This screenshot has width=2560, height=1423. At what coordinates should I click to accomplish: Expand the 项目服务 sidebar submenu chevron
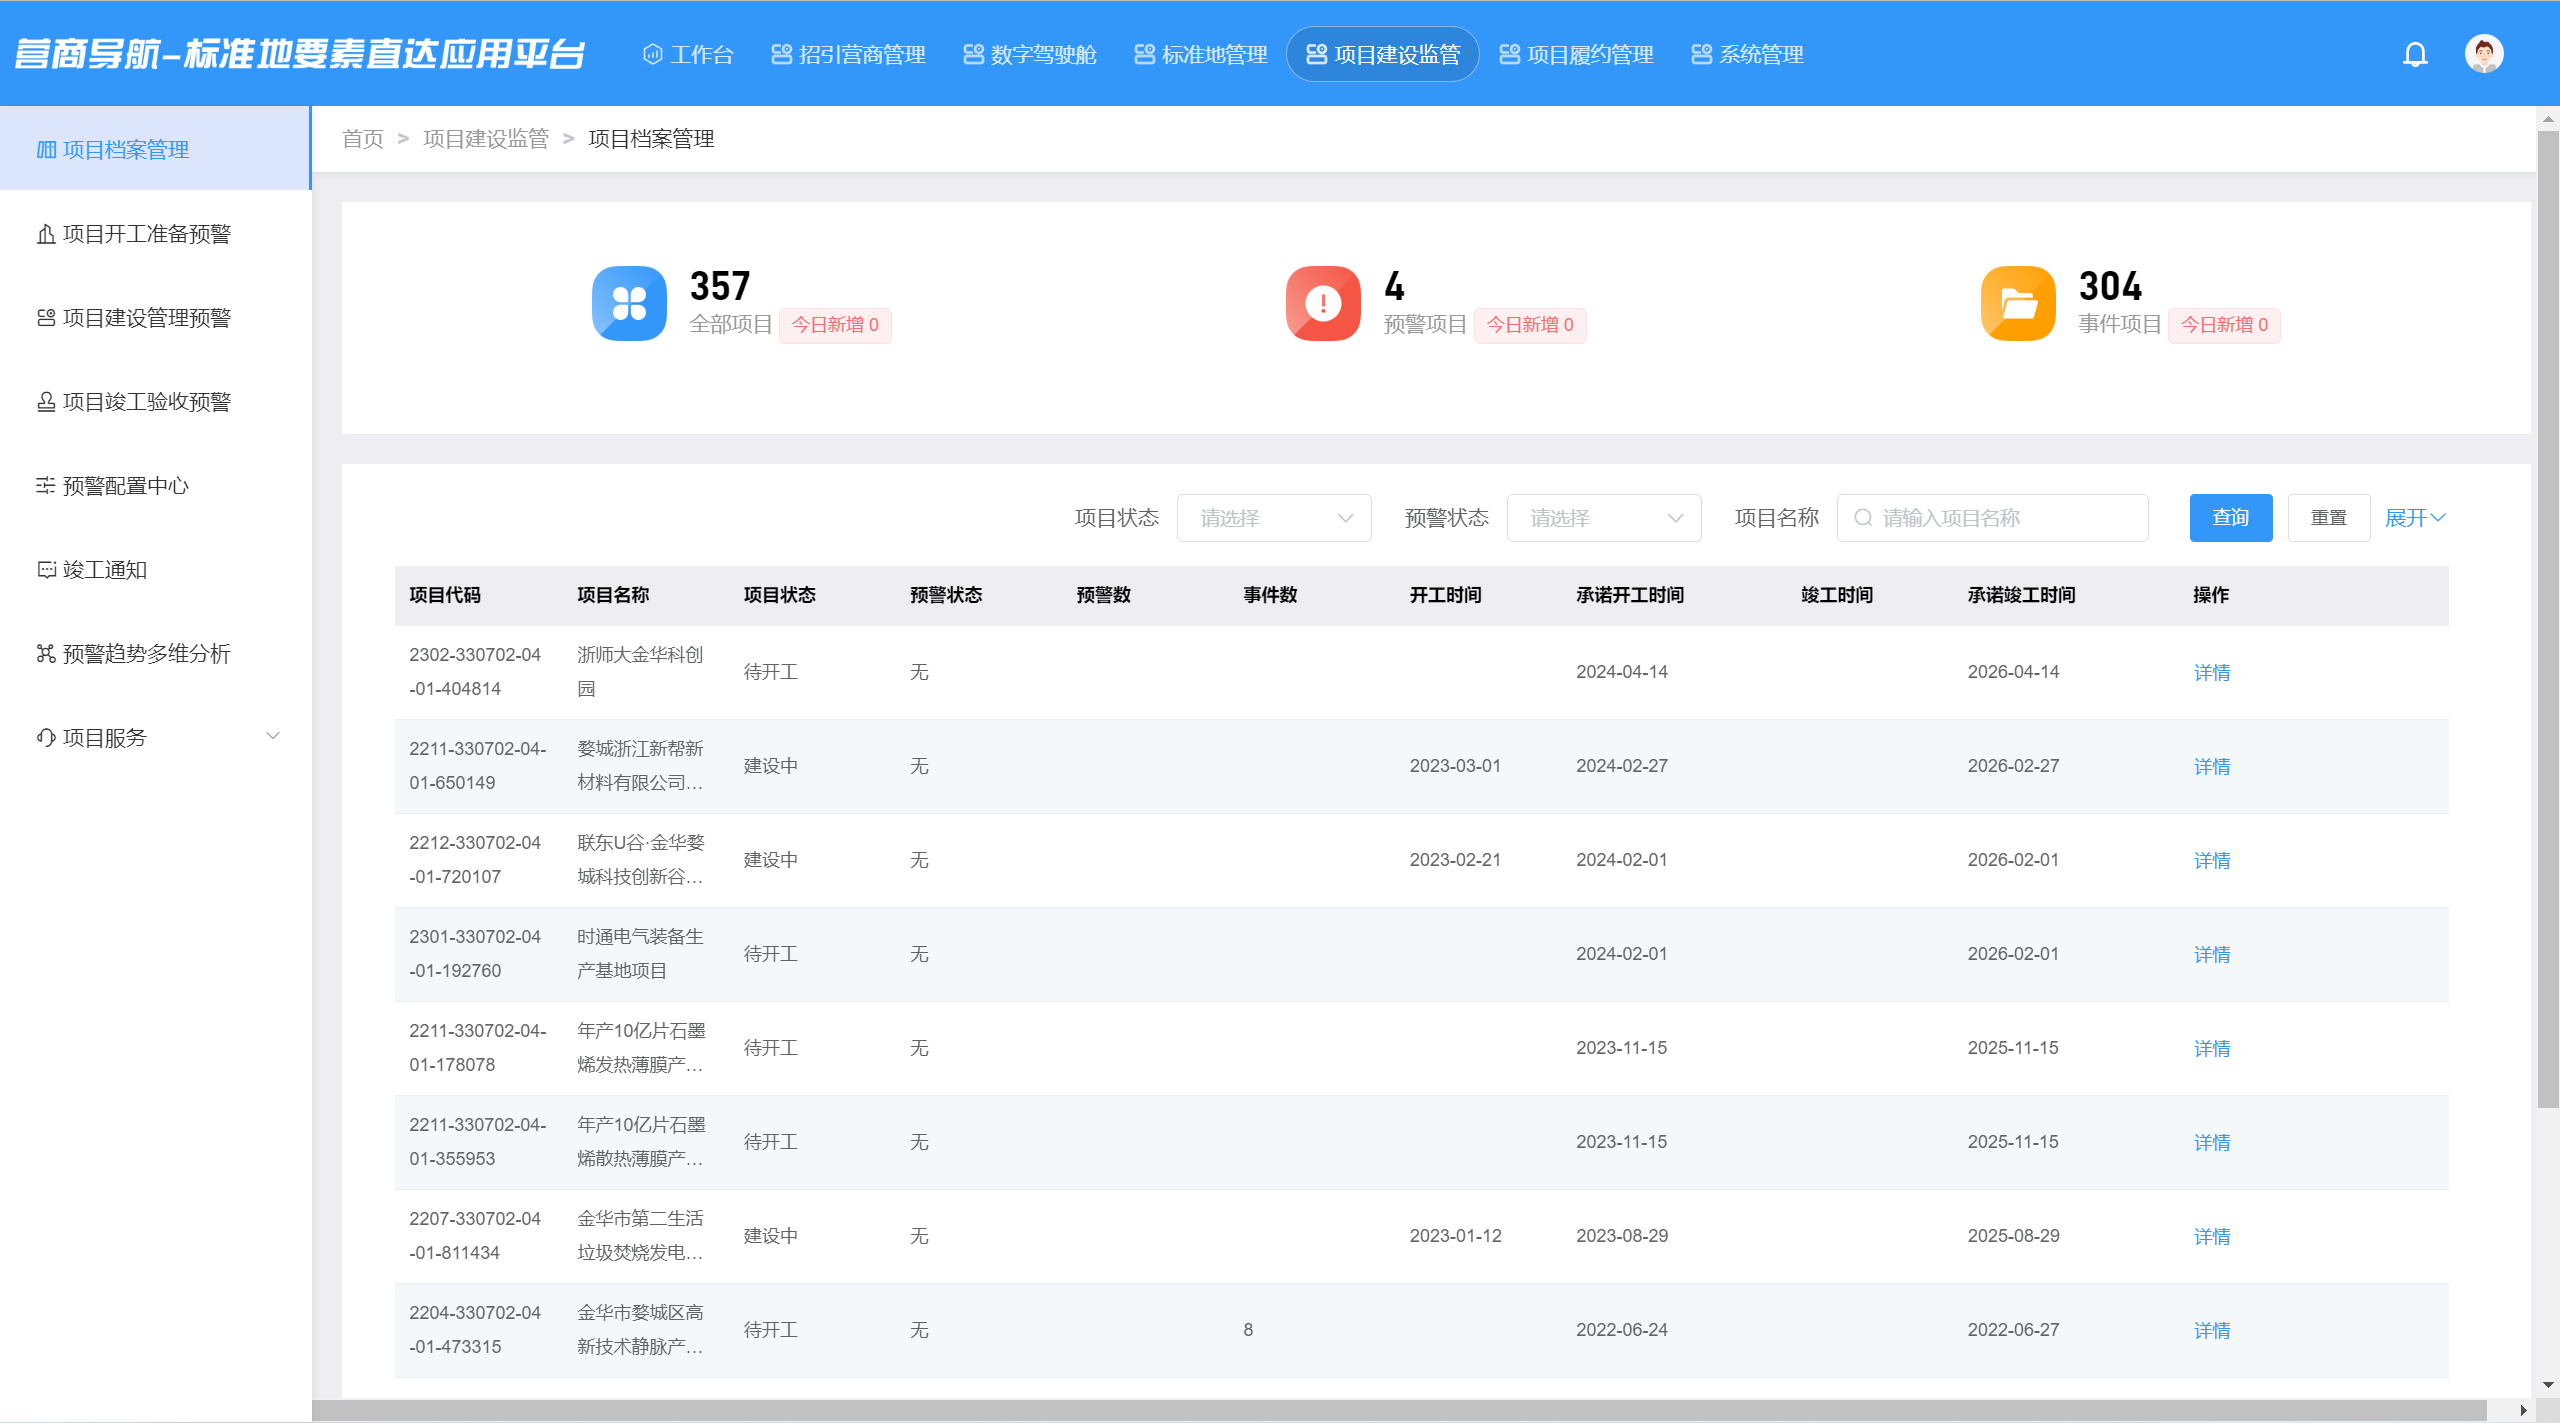(272, 736)
